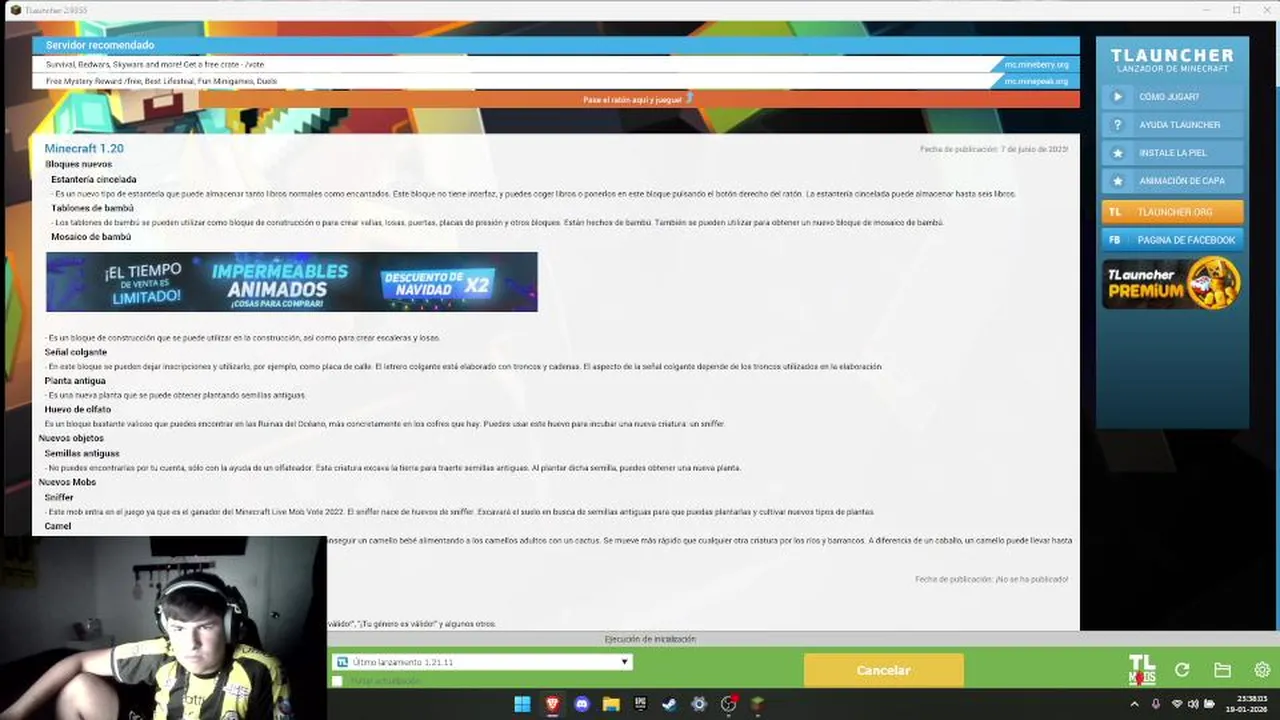Image resolution: width=1280 pixels, height=720 pixels.
Task: Click the microphone tray icon
Action: pyautogui.click(x=1156, y=704)
